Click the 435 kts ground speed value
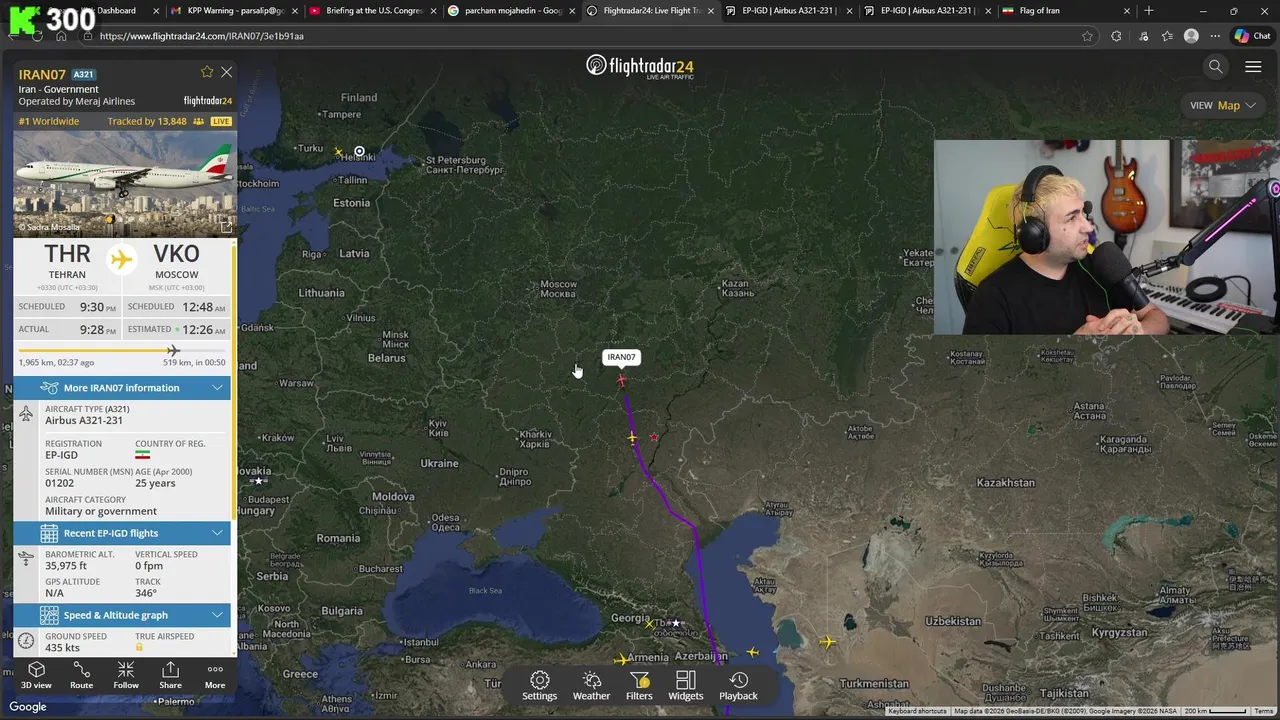The width and height of the screenshot is (1280, 720). (x=62, y=647)
